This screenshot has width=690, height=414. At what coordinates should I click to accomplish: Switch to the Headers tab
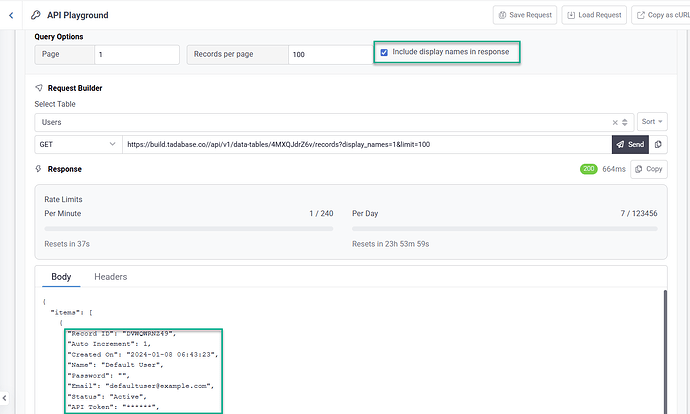(x=110, y=277)
